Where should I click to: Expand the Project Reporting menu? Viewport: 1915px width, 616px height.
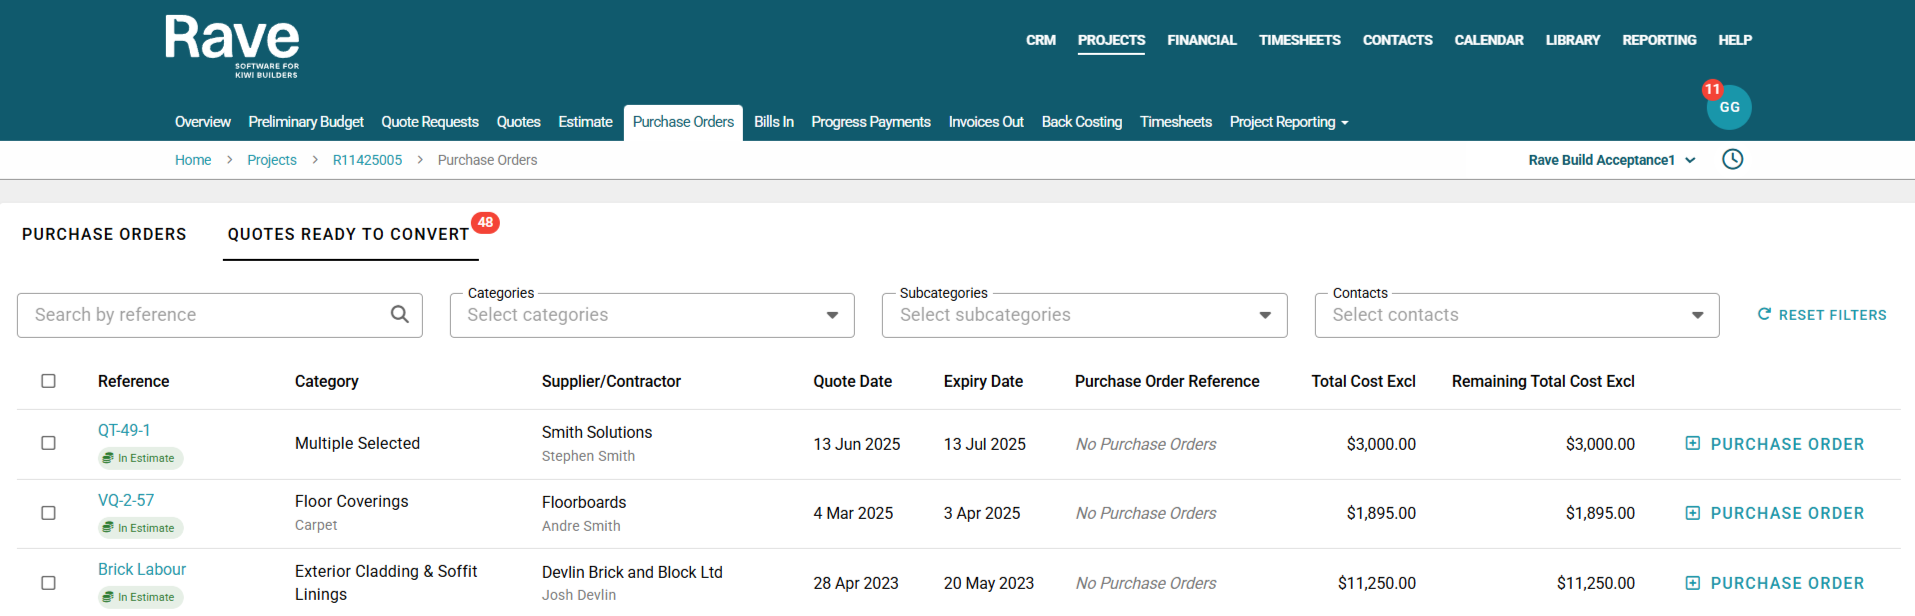coord(1288,122)
